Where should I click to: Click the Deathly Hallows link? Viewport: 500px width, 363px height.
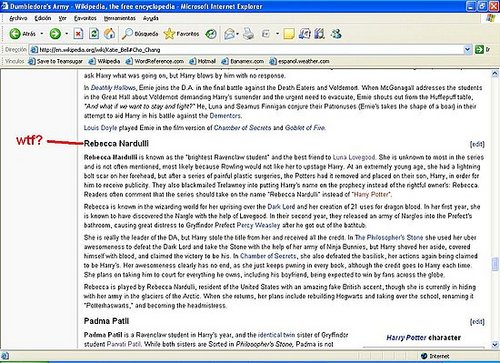(x=113, y=88)
